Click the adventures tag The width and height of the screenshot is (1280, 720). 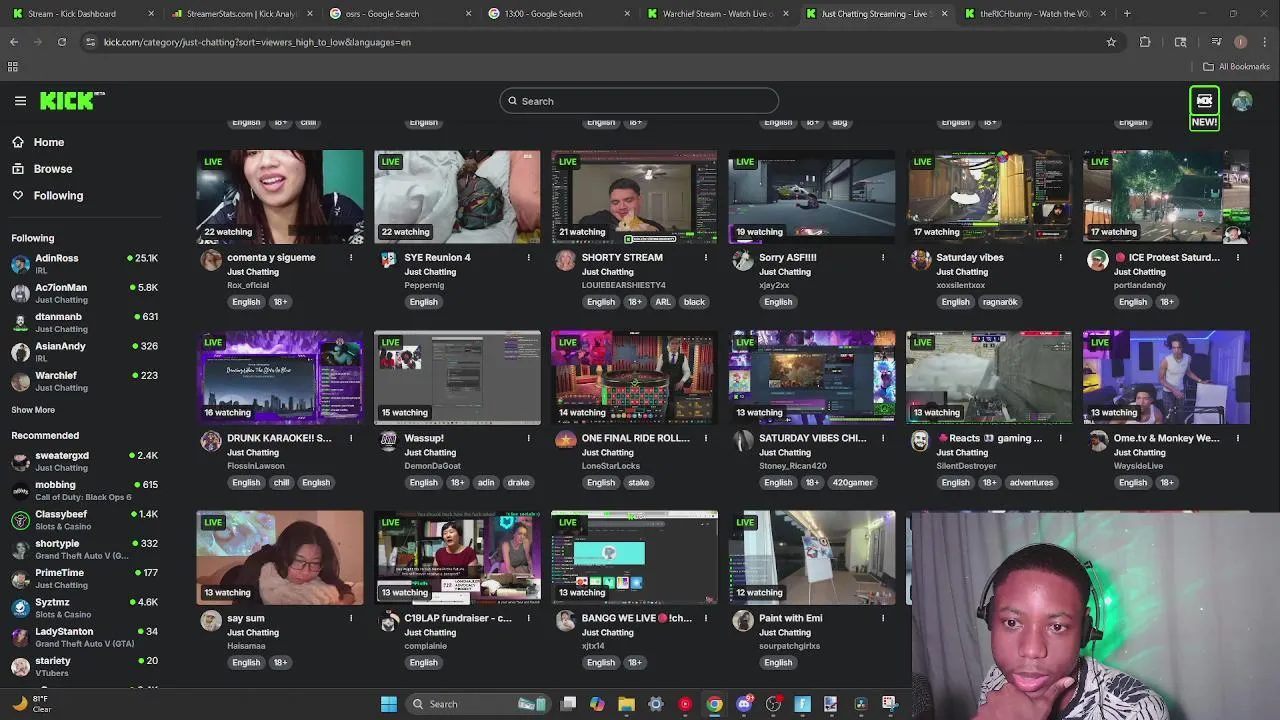coord(1031,482)
